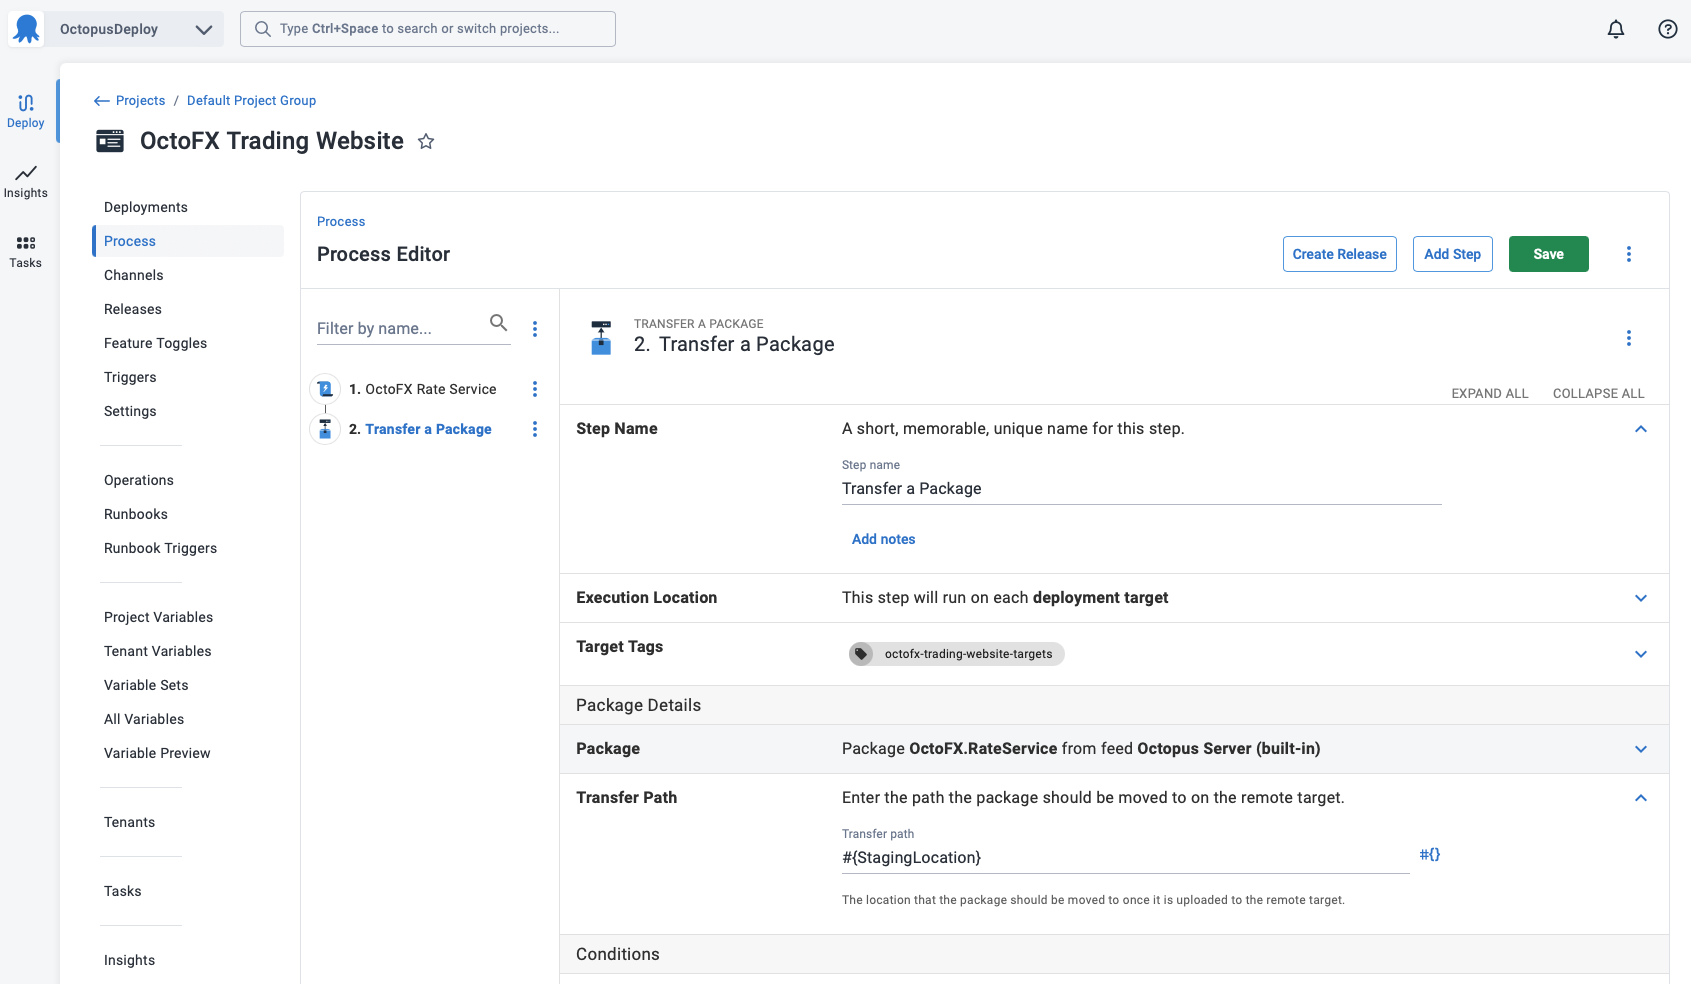Click the Transfer path input field
This screenshot has width=1691, height=984.
point(1125,858)
